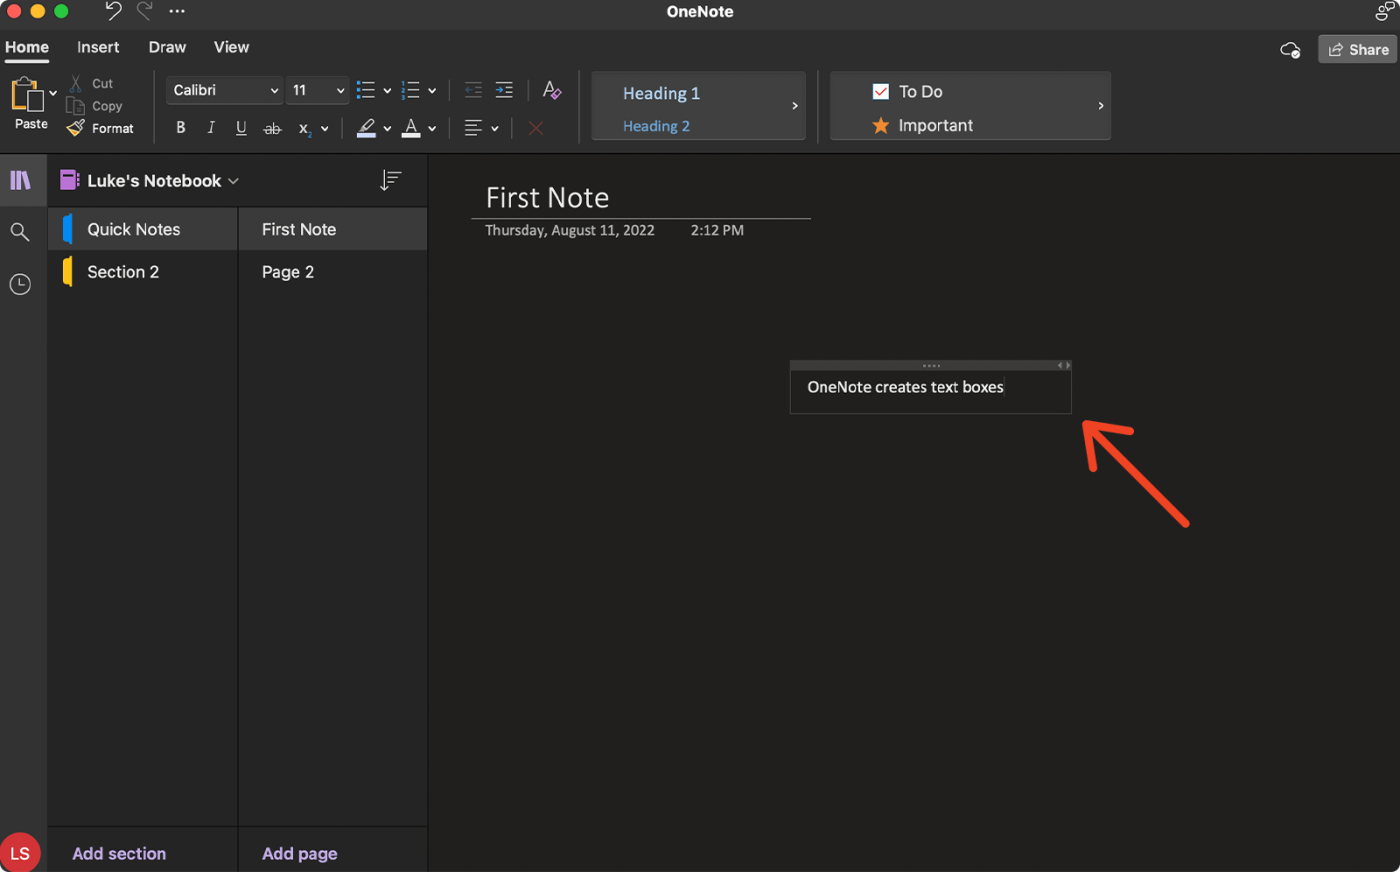Click the note creation date text
The height and width of the screenshot is (872, 1400).
coord(570,230)
